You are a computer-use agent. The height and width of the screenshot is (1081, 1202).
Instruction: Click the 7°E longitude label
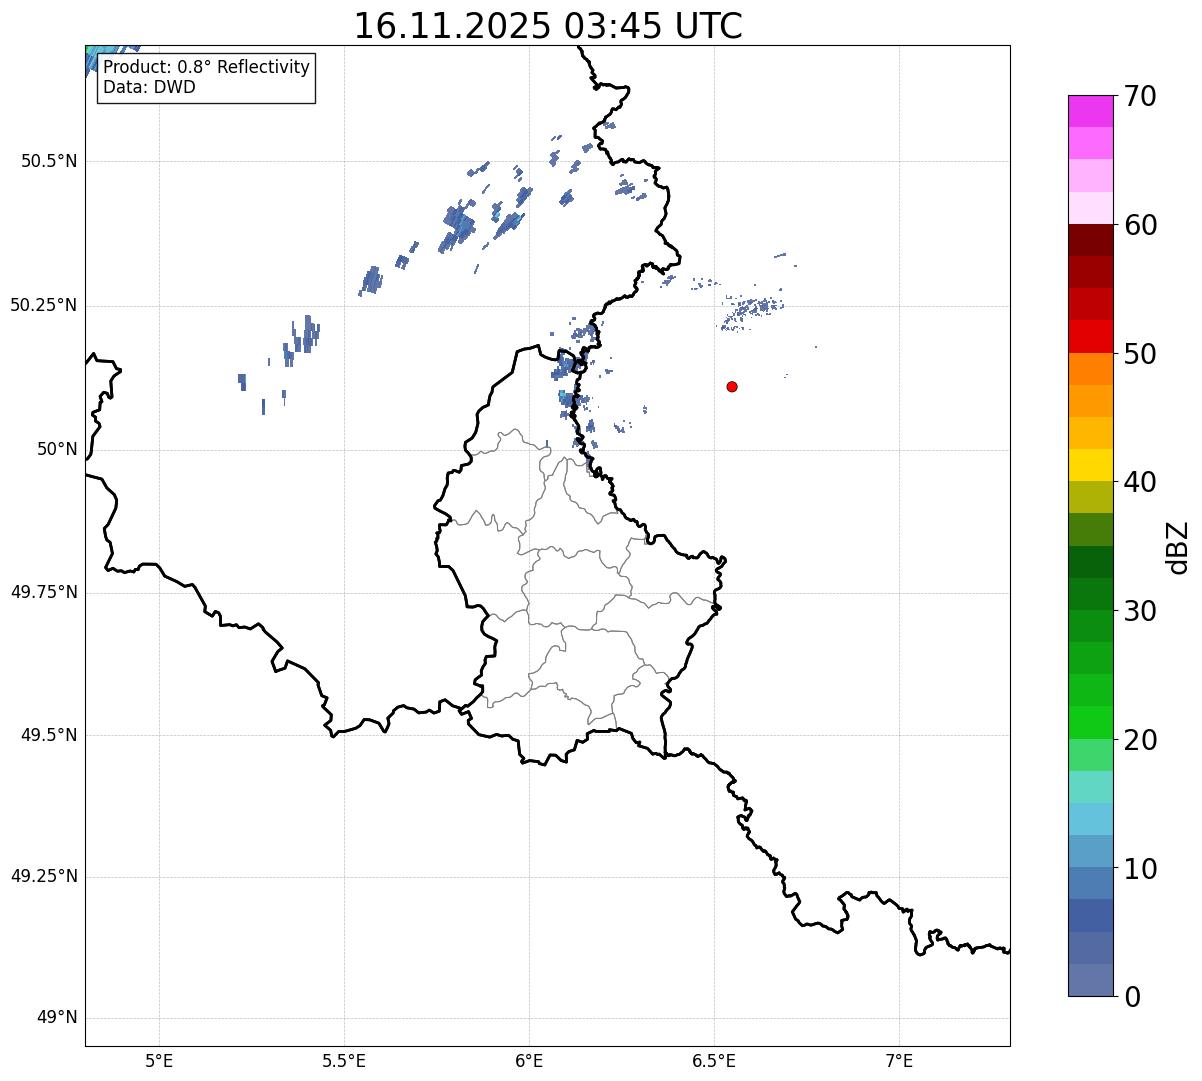tap(899, 1061)
